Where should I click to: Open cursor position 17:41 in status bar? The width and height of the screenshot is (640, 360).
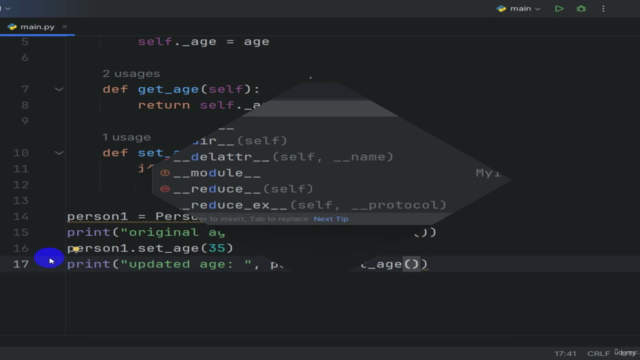[565, 353]
